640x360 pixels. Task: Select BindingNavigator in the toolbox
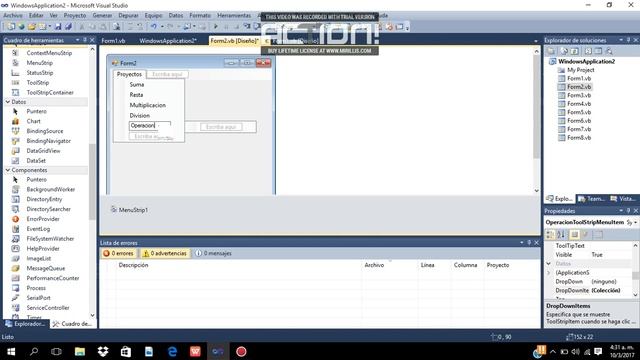49,141
